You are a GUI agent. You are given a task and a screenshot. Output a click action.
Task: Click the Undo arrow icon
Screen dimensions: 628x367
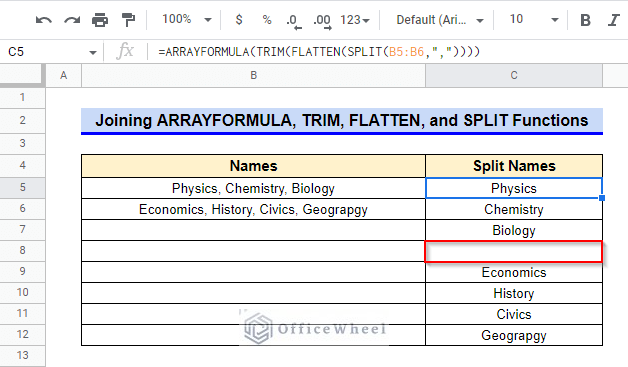pos(43,20)
